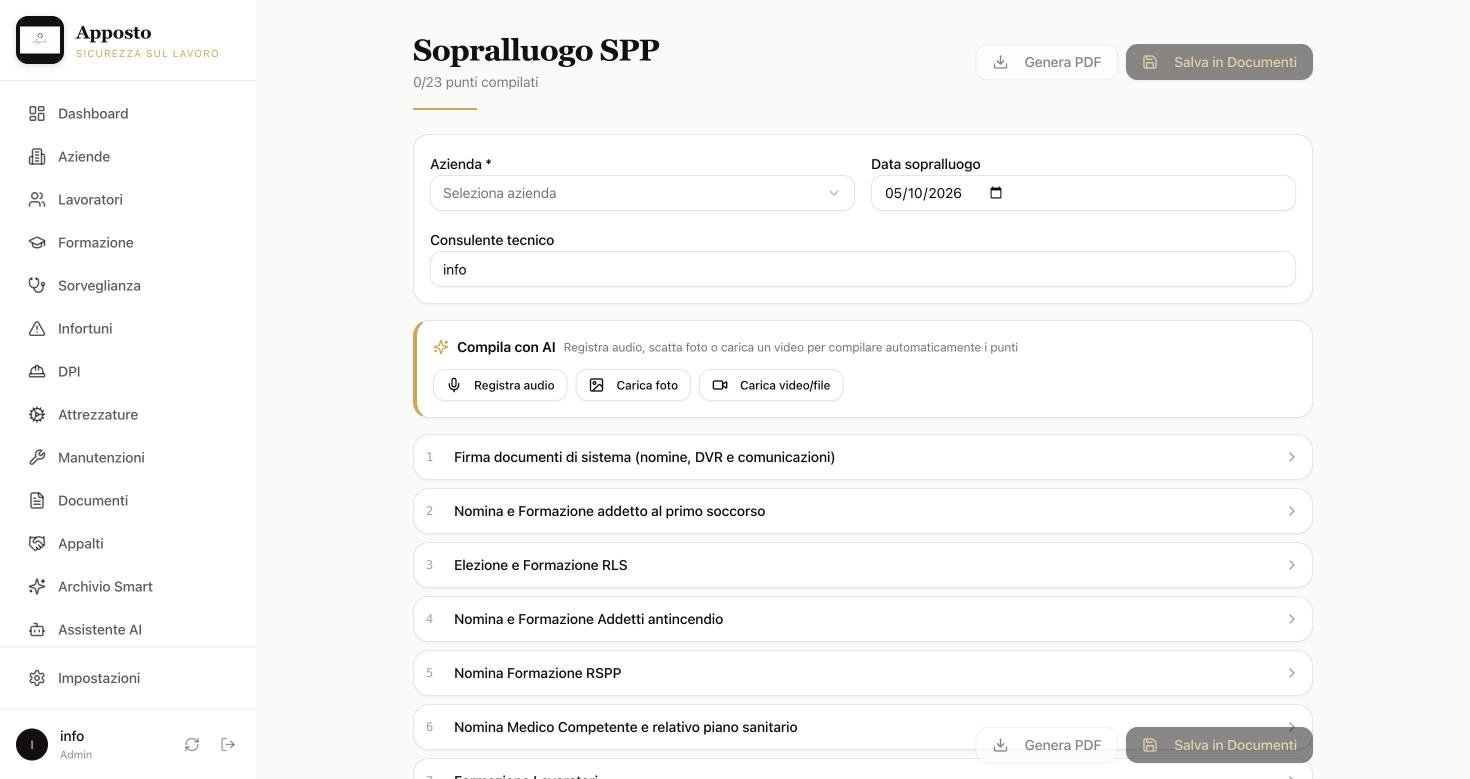This screenshot has height=779, width=1470.
Task: Click the Lavoratori people icon
Action: tap(37, 199)
